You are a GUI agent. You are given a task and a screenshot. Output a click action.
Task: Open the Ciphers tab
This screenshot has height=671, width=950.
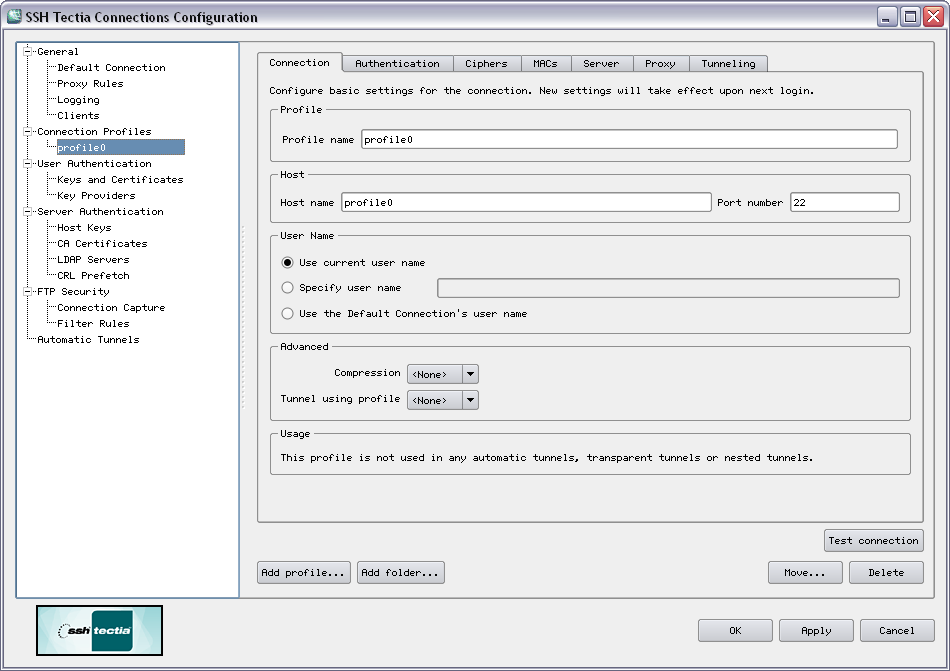tap(487, 62)
